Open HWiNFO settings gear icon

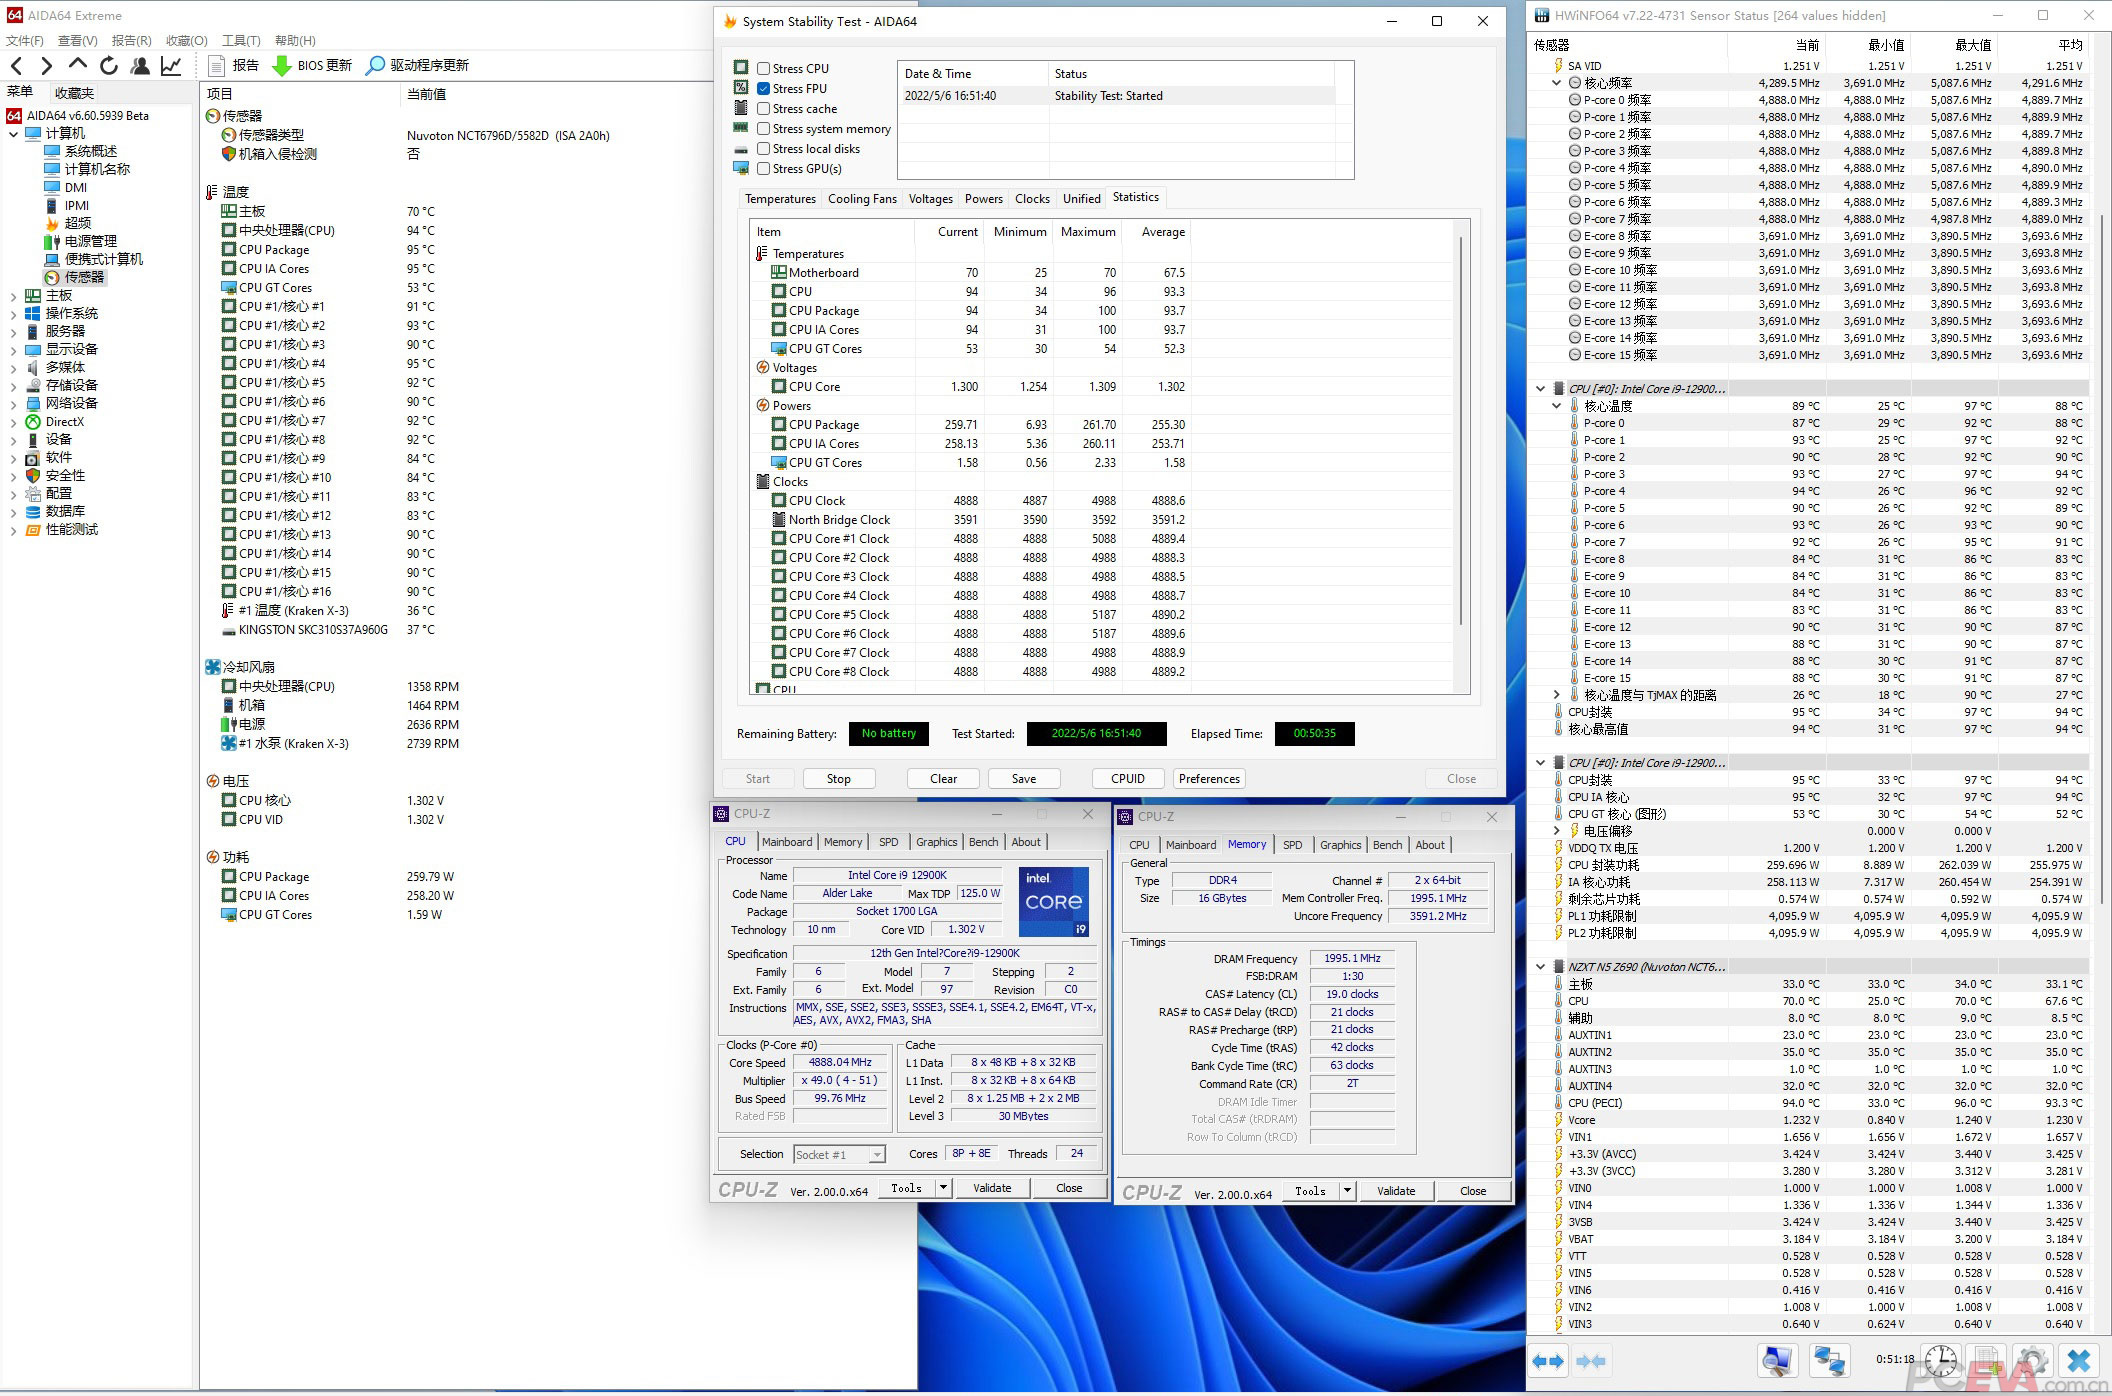coord(2032,1361)
